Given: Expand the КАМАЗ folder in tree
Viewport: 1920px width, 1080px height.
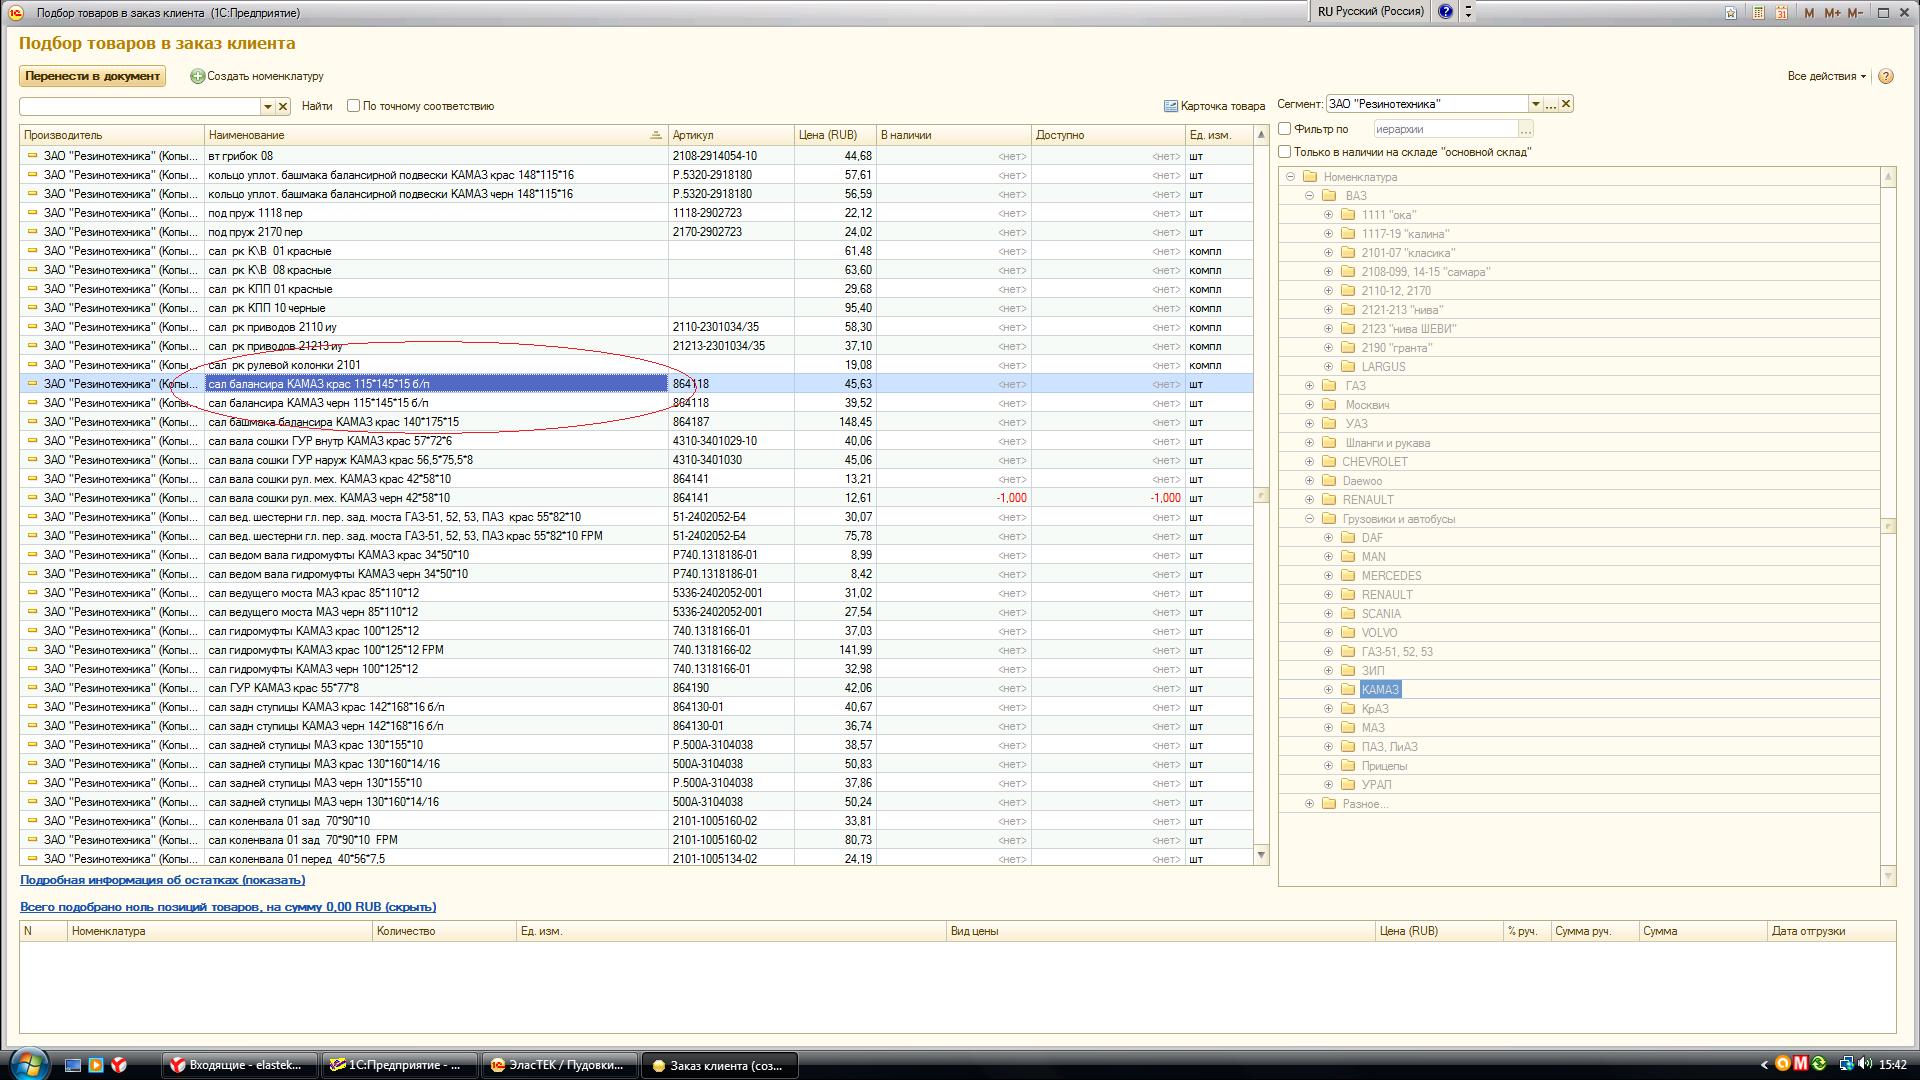Looking at the screenshot, I should [1328, 690].
